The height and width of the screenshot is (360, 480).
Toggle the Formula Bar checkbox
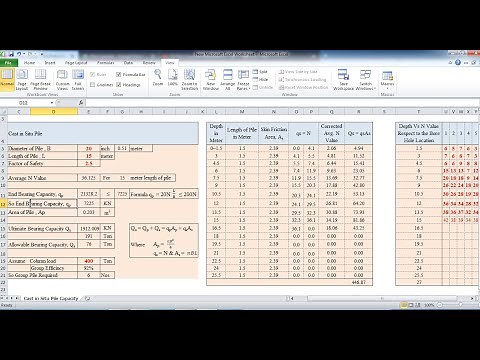coord(131,75)
